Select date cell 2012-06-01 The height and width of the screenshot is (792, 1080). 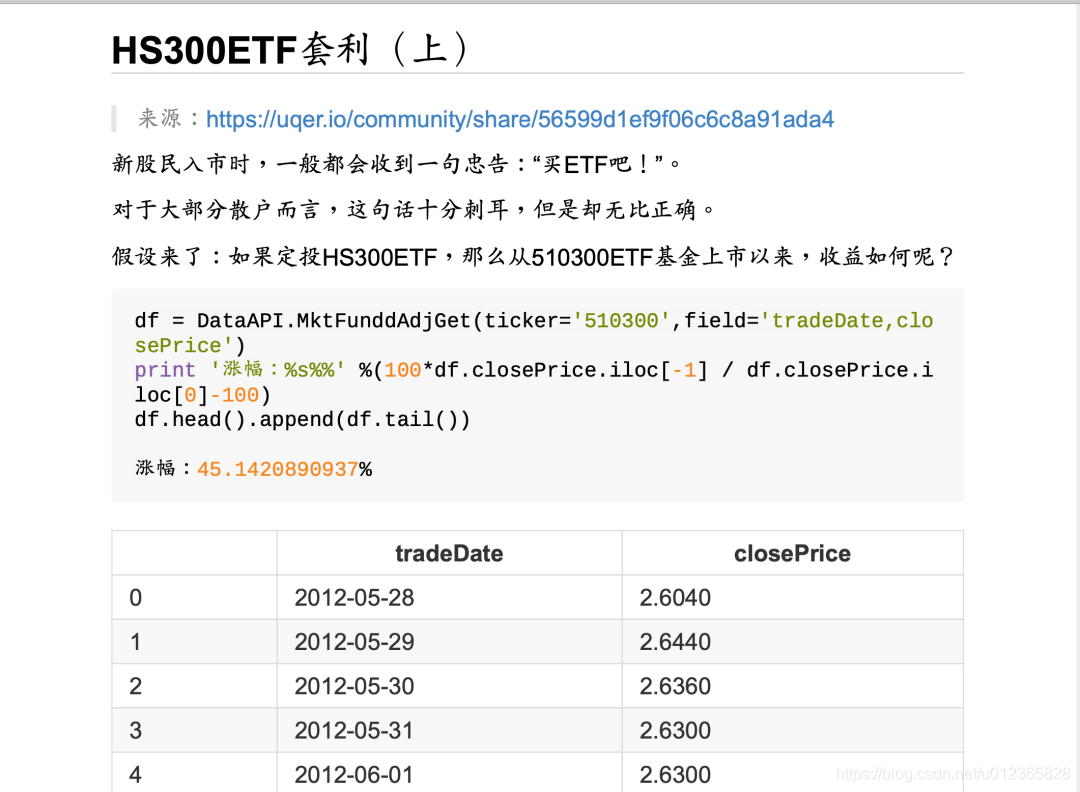point(354,774)
